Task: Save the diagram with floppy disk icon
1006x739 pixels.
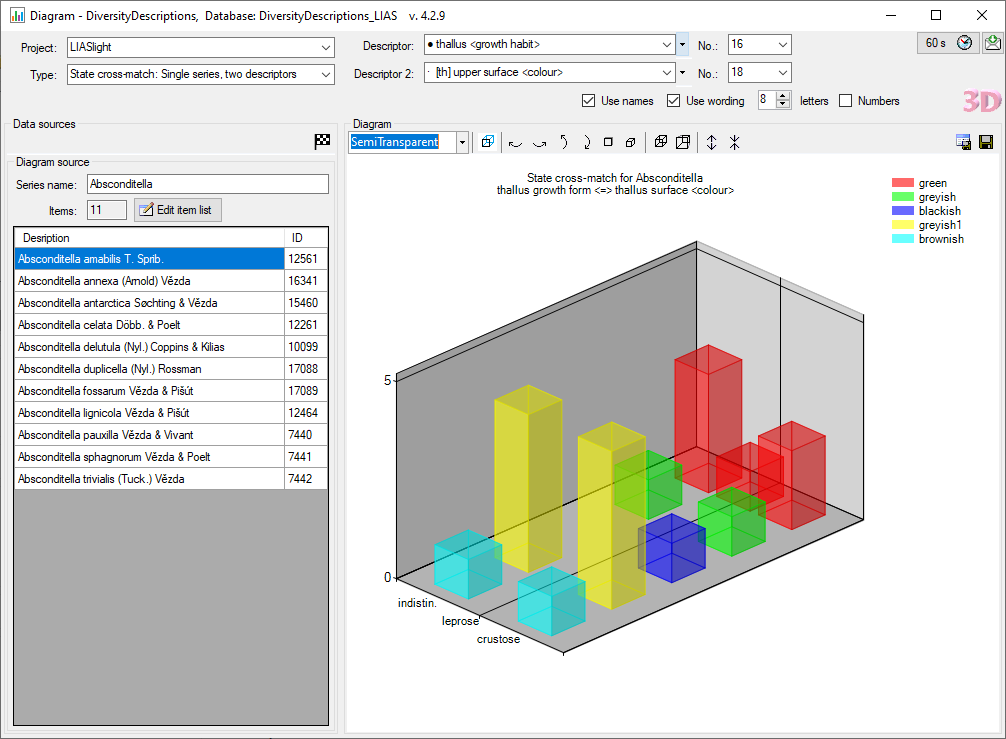Action: tap(986, 142)
